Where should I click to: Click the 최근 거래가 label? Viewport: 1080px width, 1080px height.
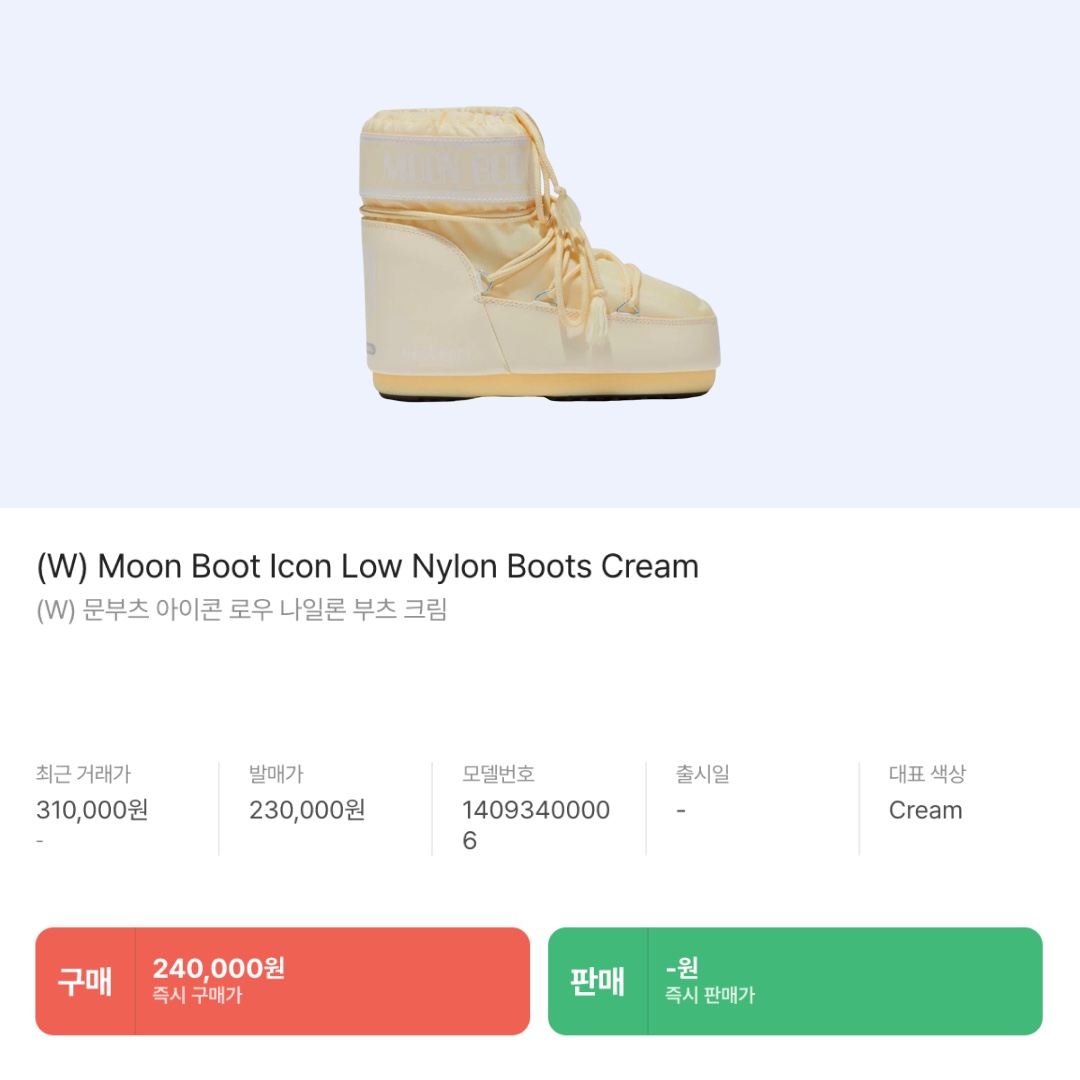click(x=83, y=774)
